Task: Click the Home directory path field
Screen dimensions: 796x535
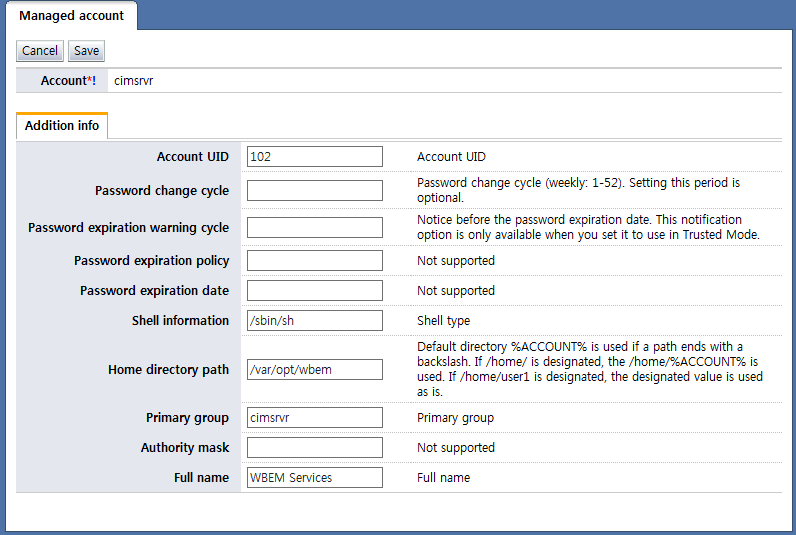Action: tap(315, 370)
